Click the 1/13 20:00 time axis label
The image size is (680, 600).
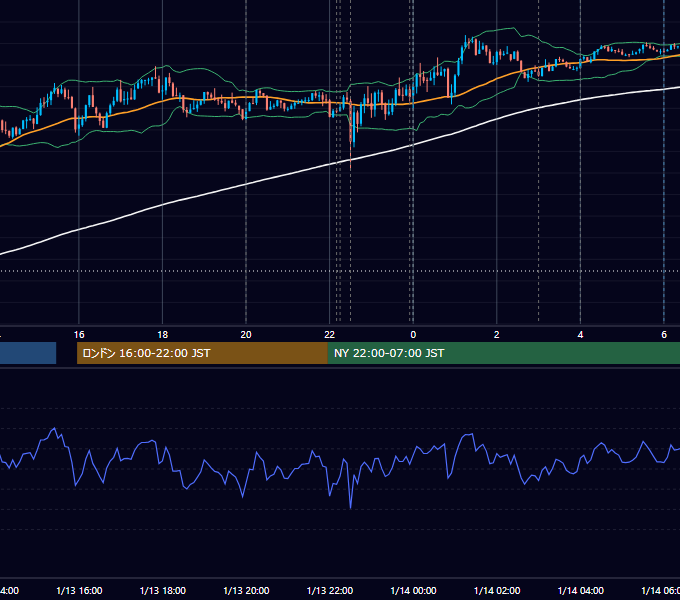tap(246, 590)
